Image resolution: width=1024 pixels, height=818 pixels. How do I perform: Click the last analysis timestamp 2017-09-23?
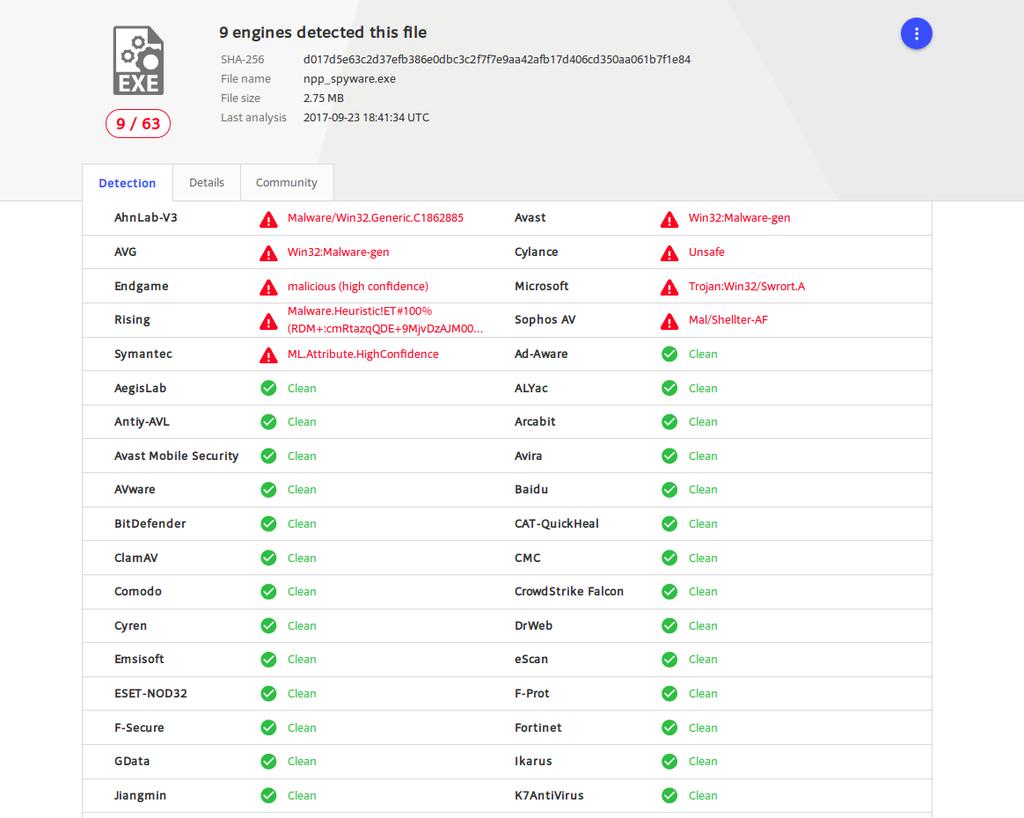click(x=366, y=118)
